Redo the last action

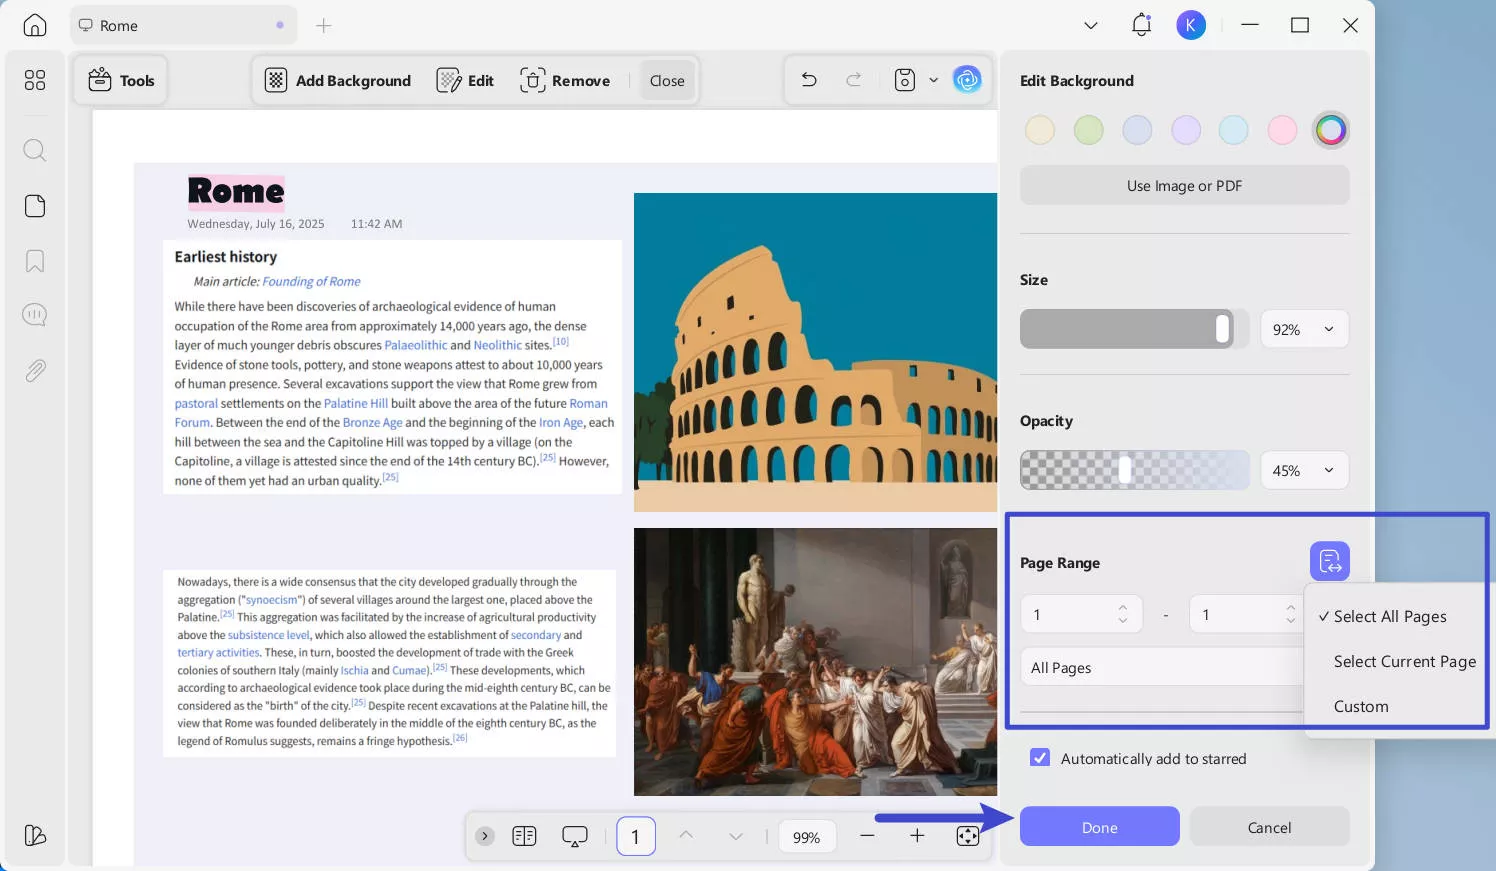click(x=853, y=80)
